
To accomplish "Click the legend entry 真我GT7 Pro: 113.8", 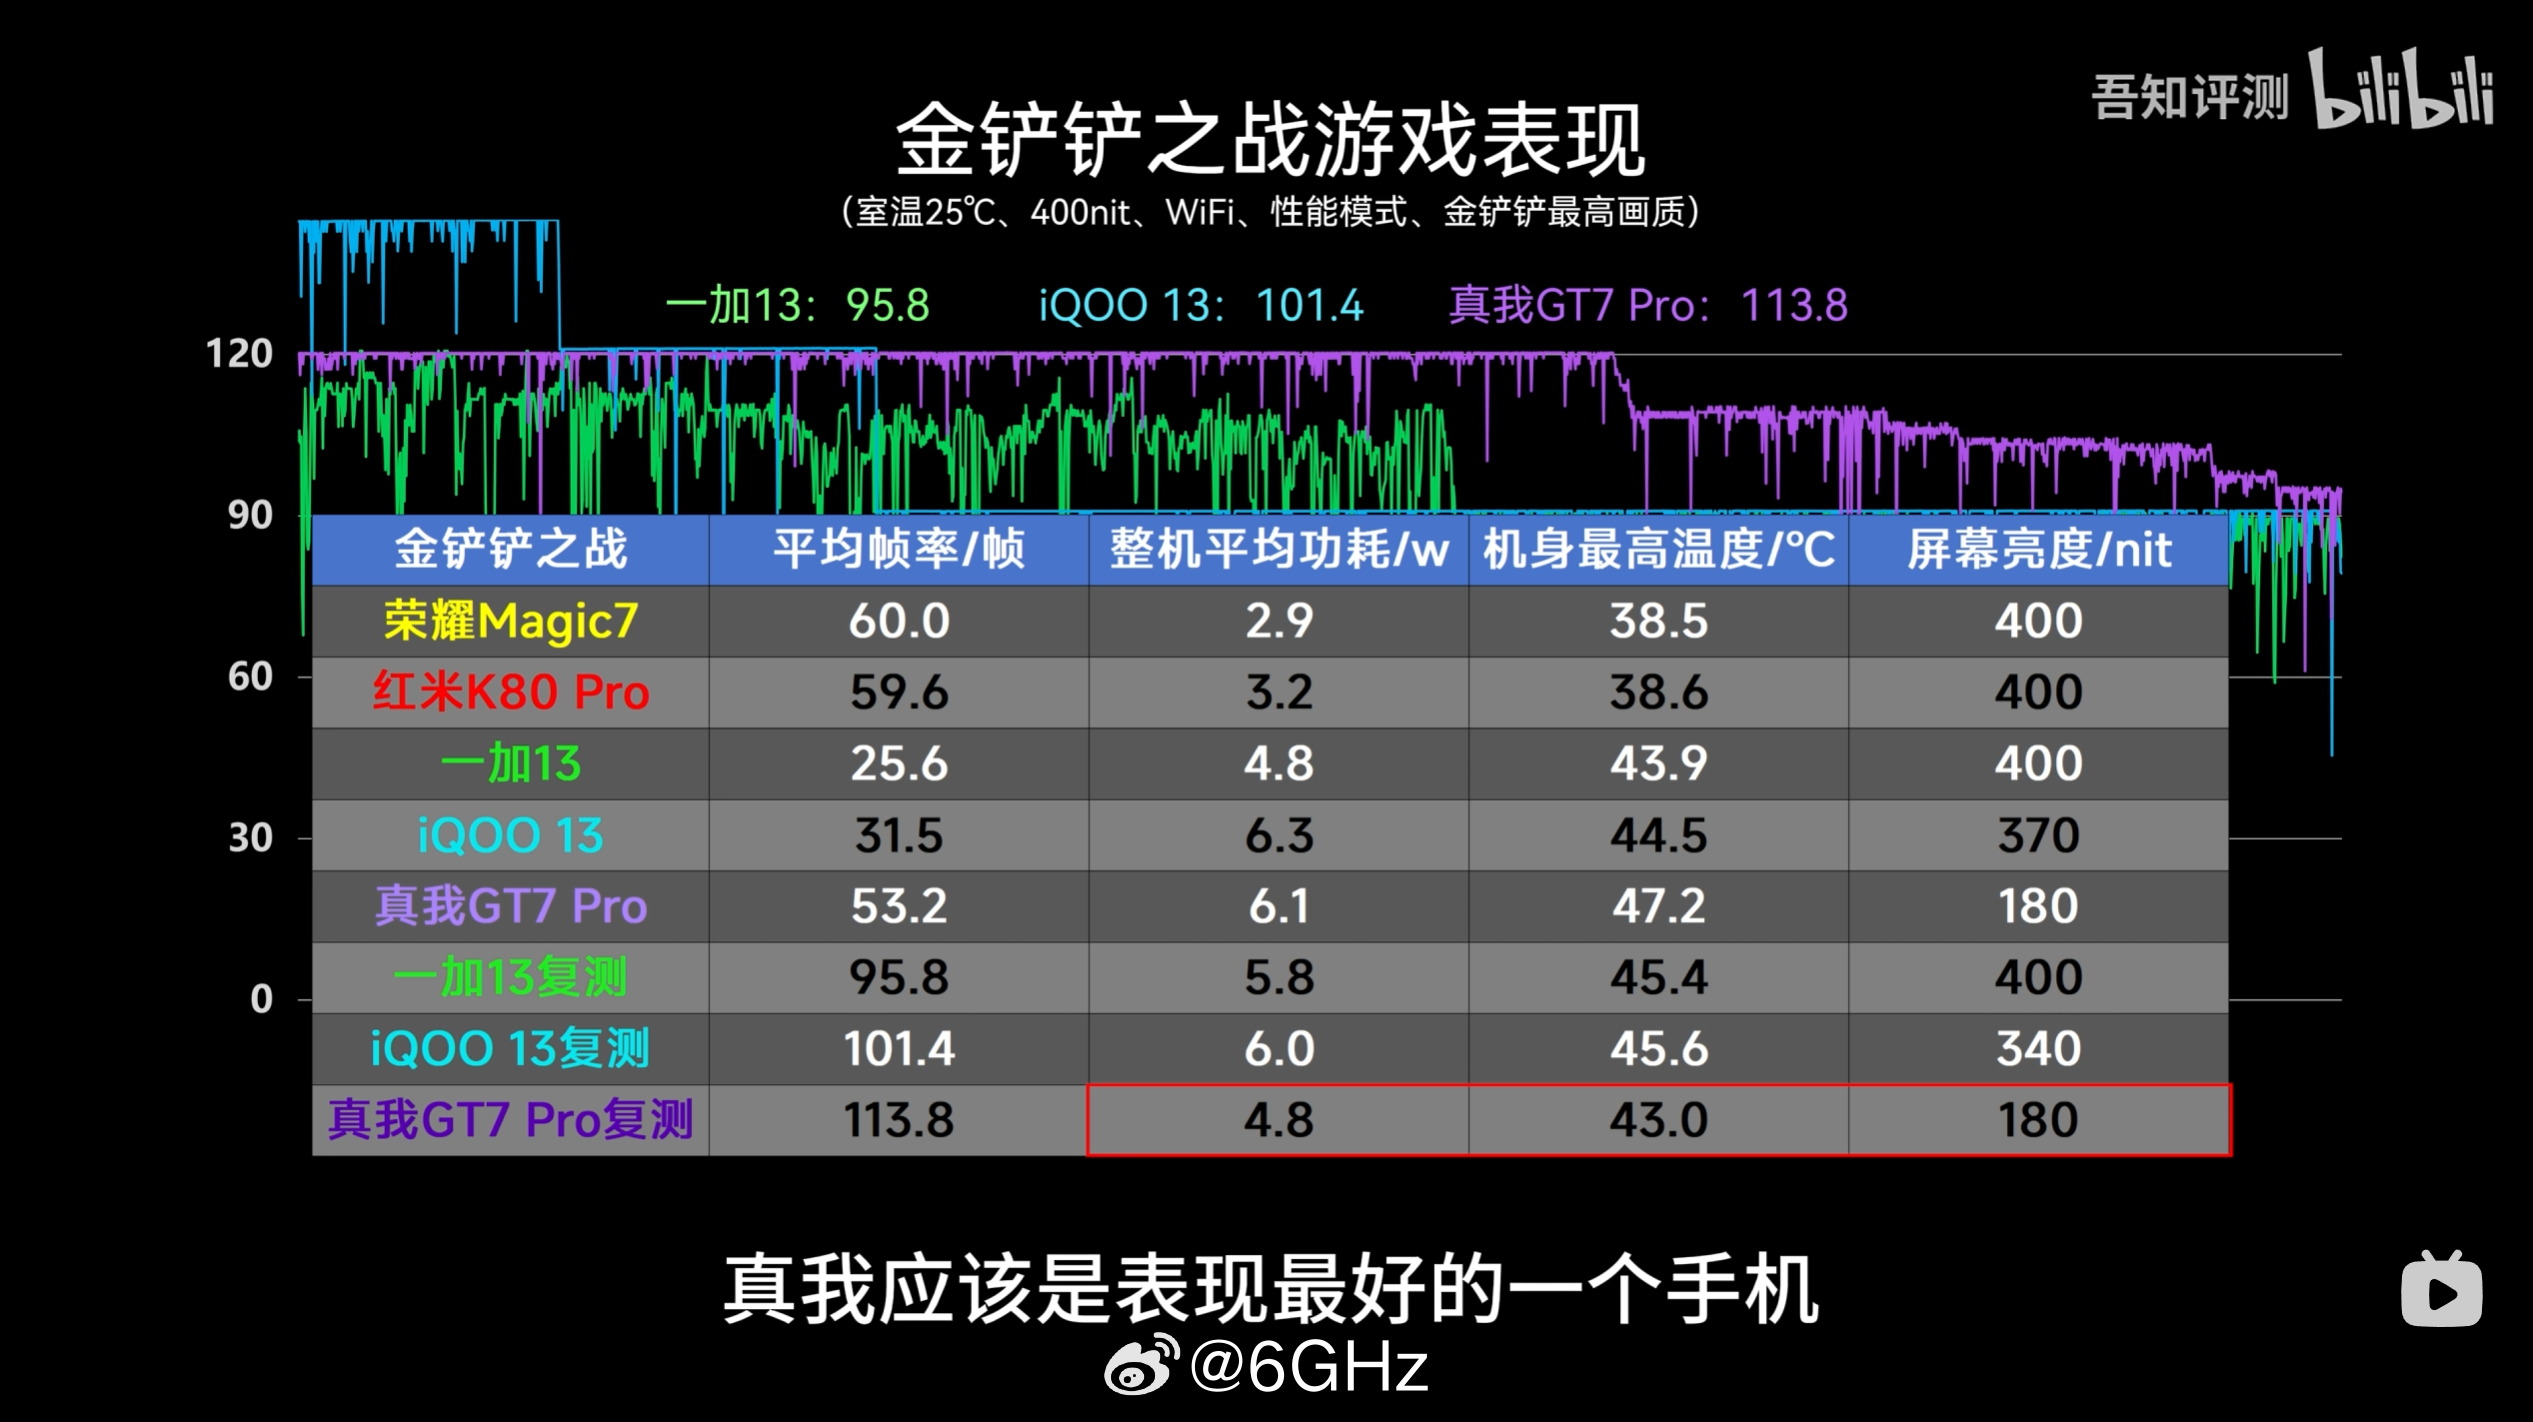I will coord(1648,305).
